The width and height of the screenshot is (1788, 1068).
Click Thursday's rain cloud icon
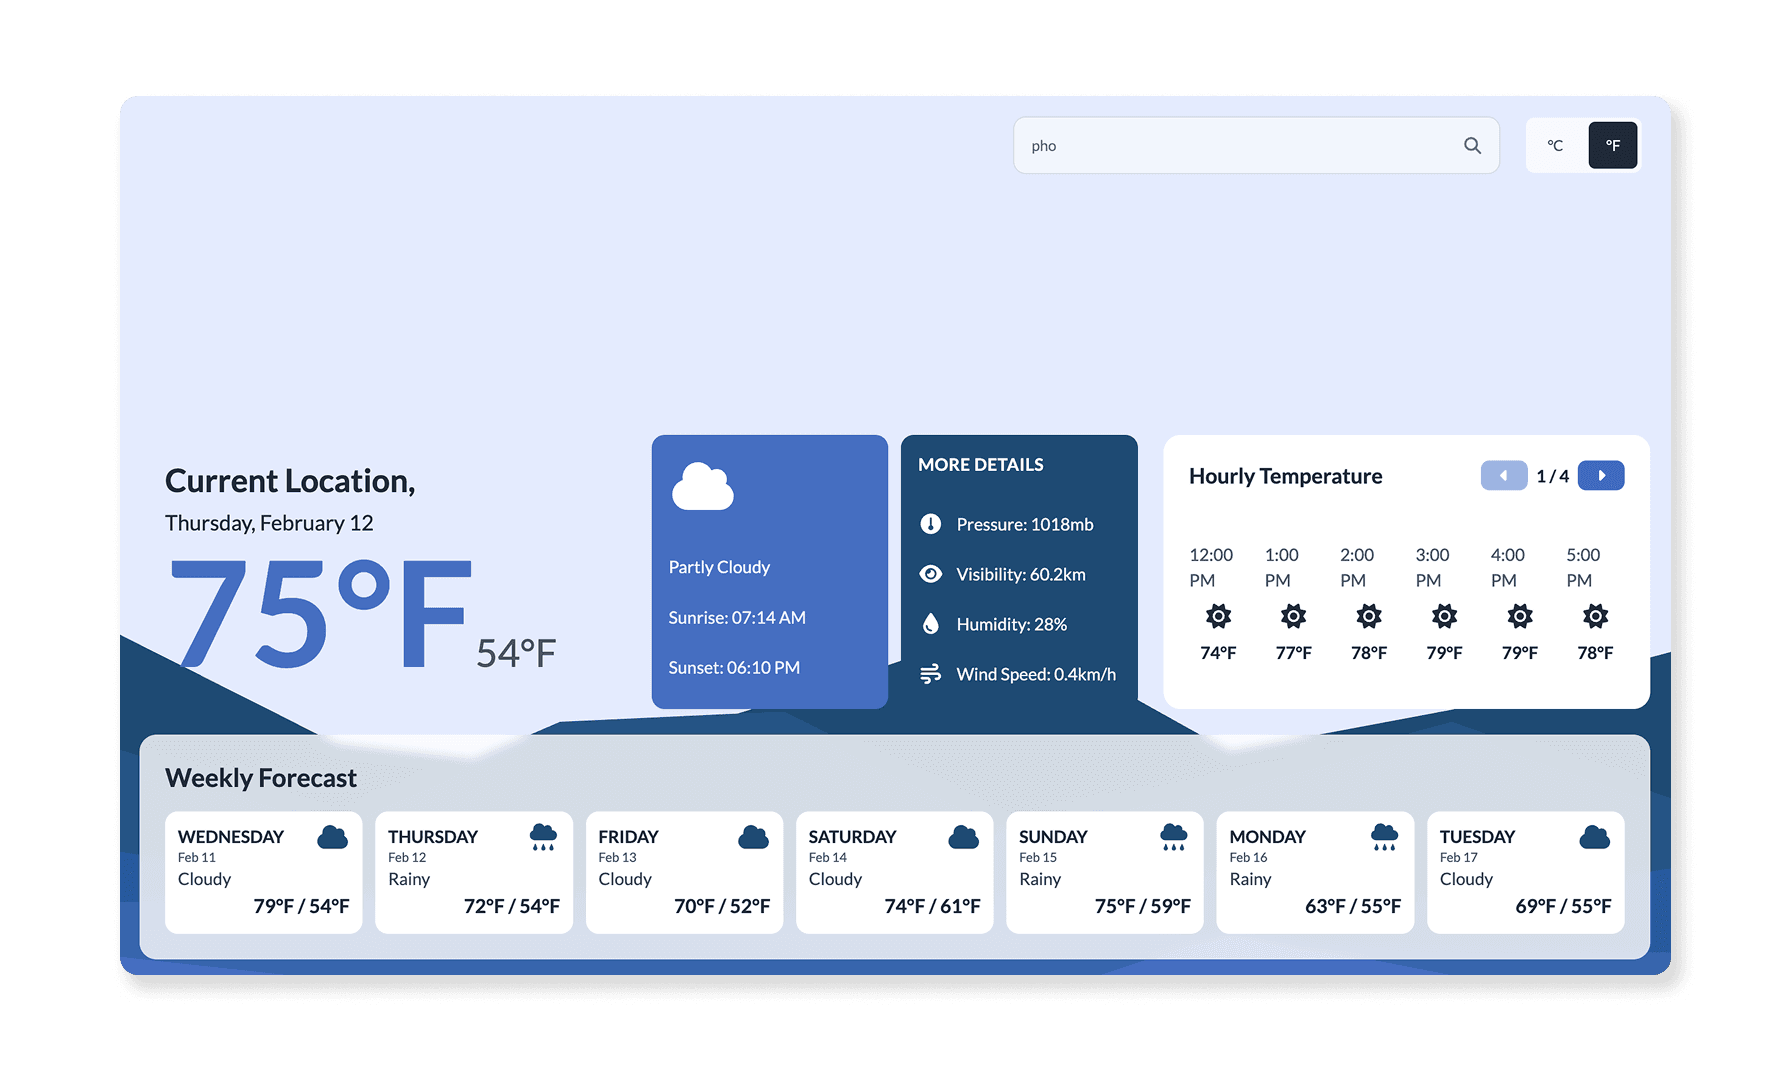coord(543,838)
